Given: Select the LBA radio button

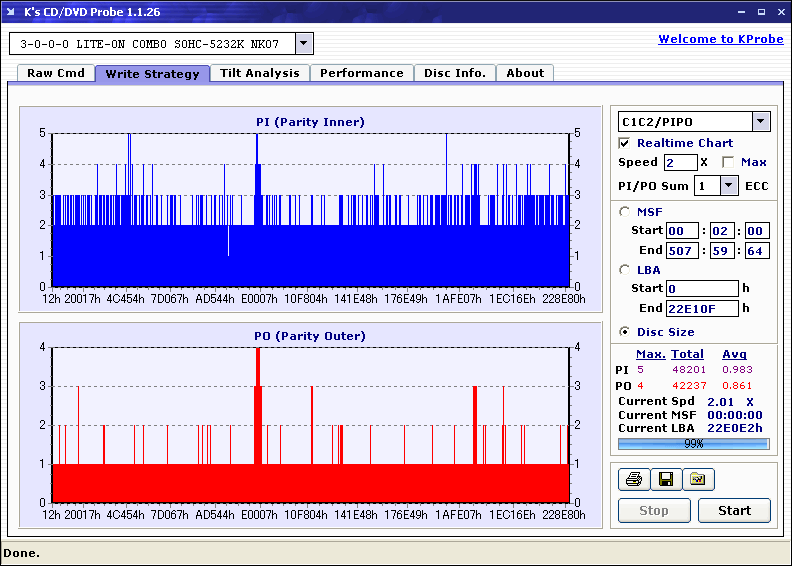Looking at the screenshot, I should click(625, 269).
